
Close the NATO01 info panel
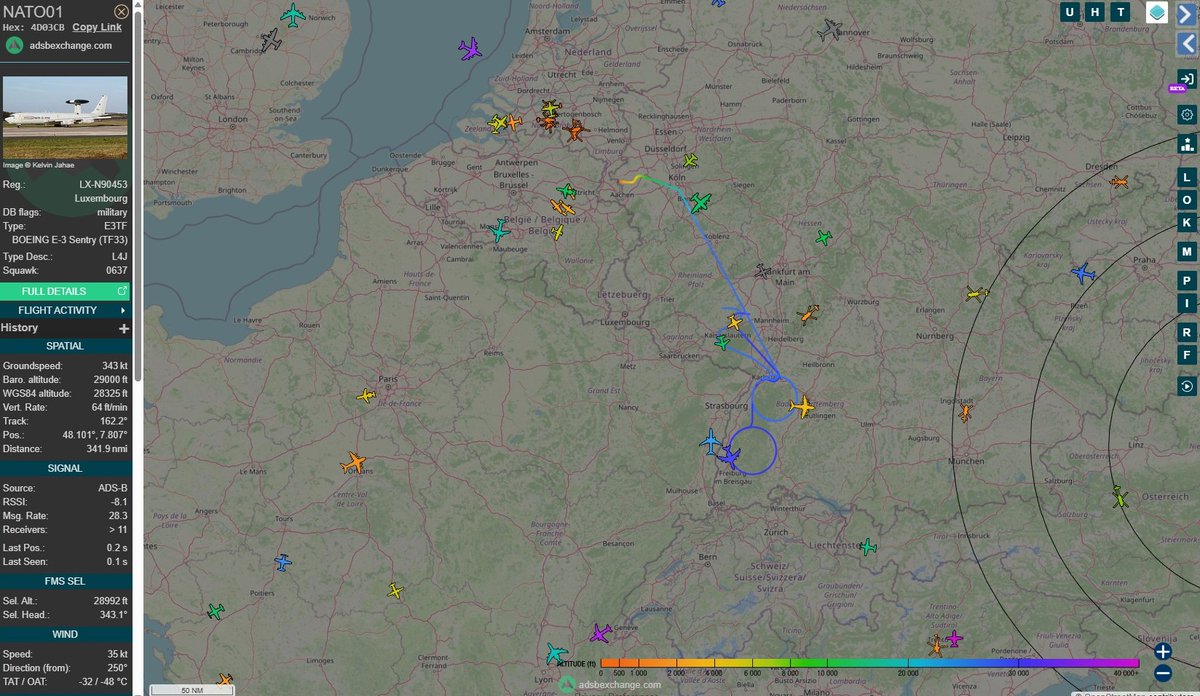(x=121, y=11)
